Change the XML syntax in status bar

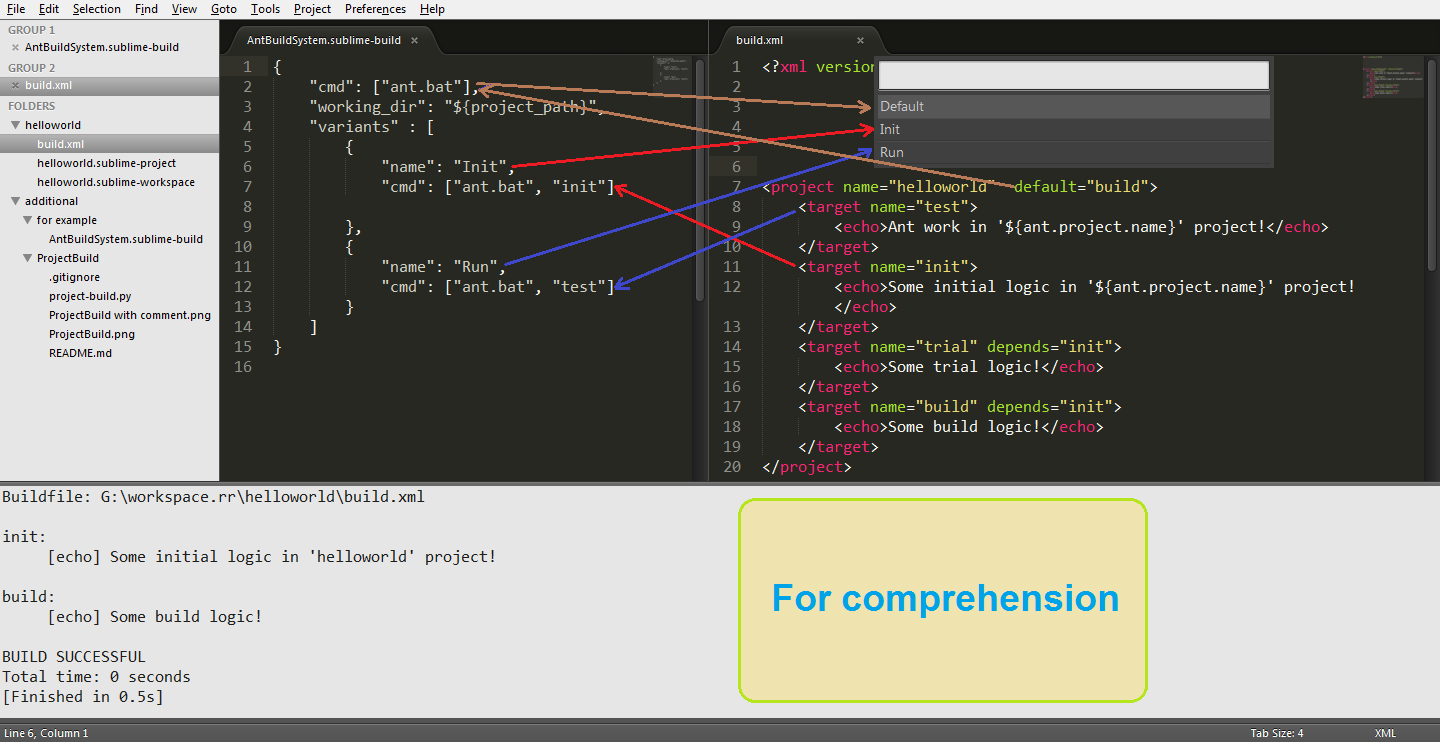point(1385,733)
